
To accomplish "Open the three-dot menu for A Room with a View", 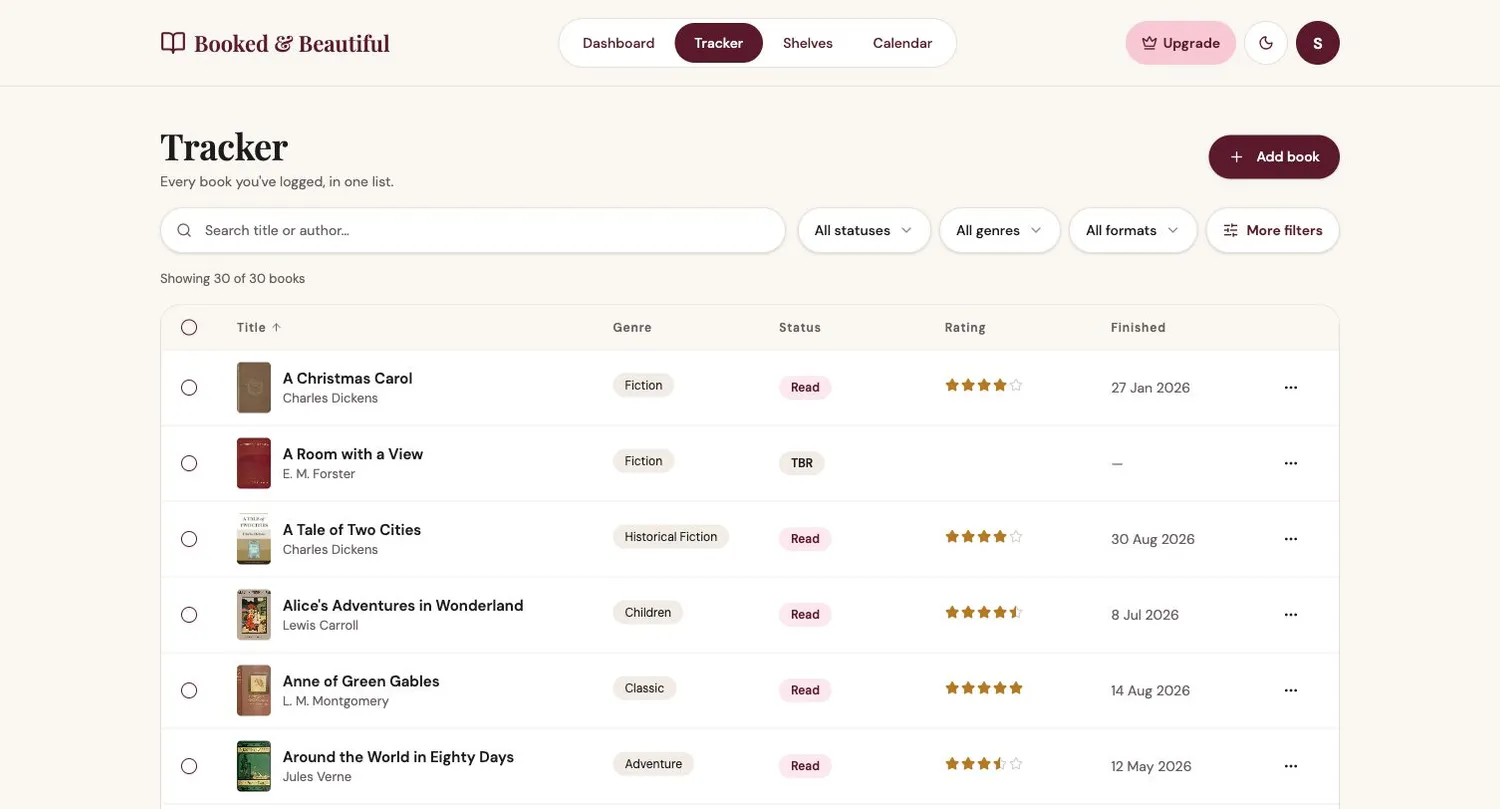I will 1291,464.
